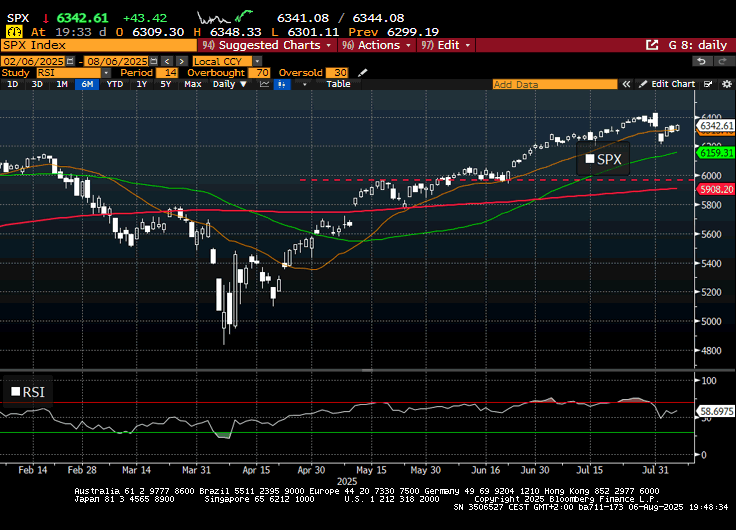Click the Jul 31 date axis label
The width and height of the screenshot is (736, 530).
(655, 470)
